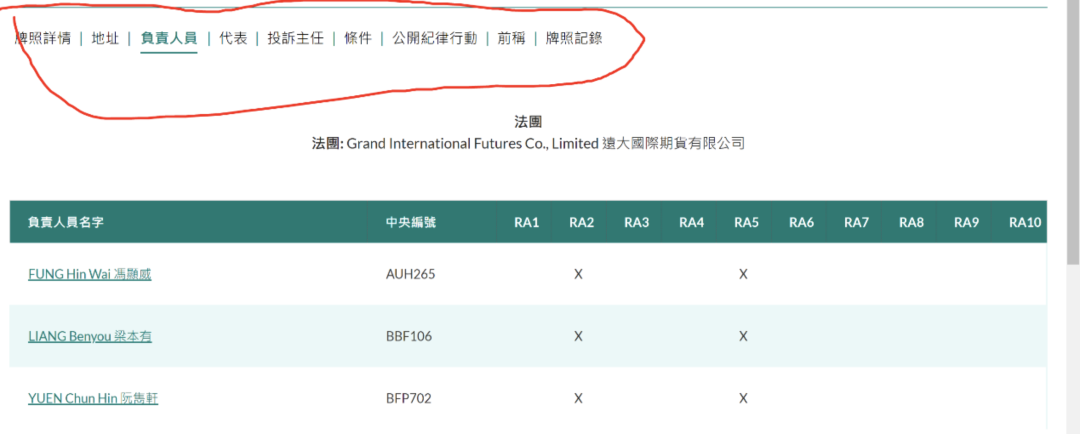The image size is (1080, 434).
Task: Click RA2 X mark in FUNG Hin Wai row
Action: (x=579, y=274)
